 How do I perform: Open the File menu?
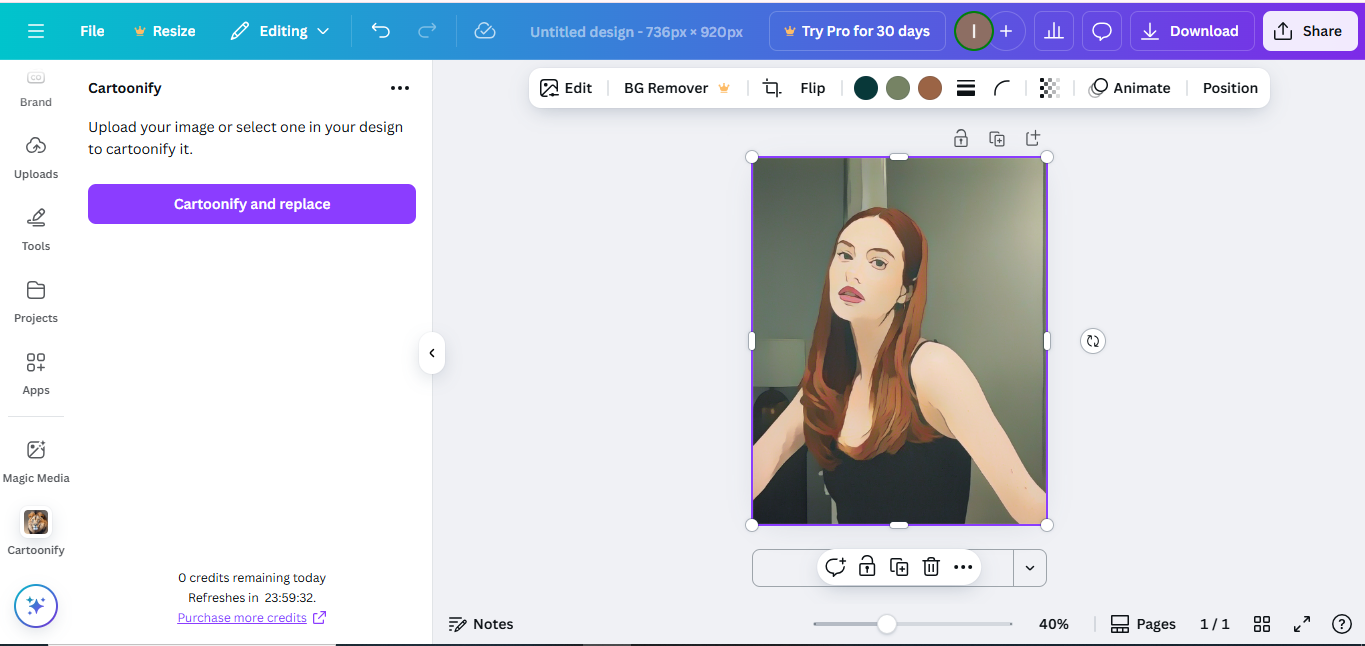[91, 31]
